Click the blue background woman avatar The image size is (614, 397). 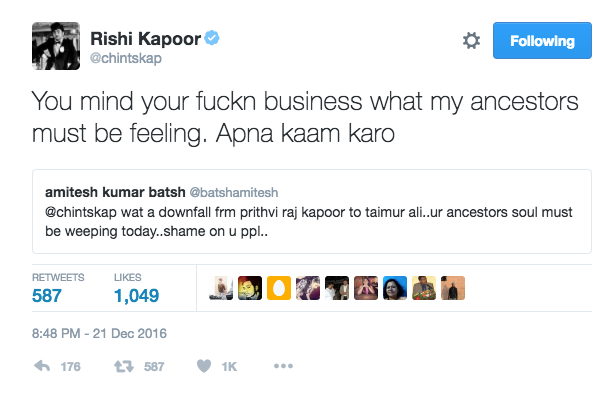395,288
